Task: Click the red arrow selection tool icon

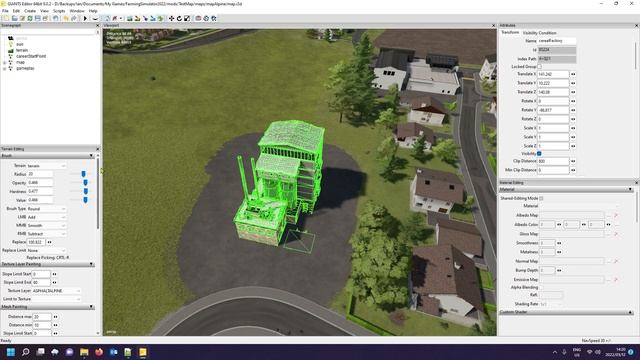Action: coord(114,18)
